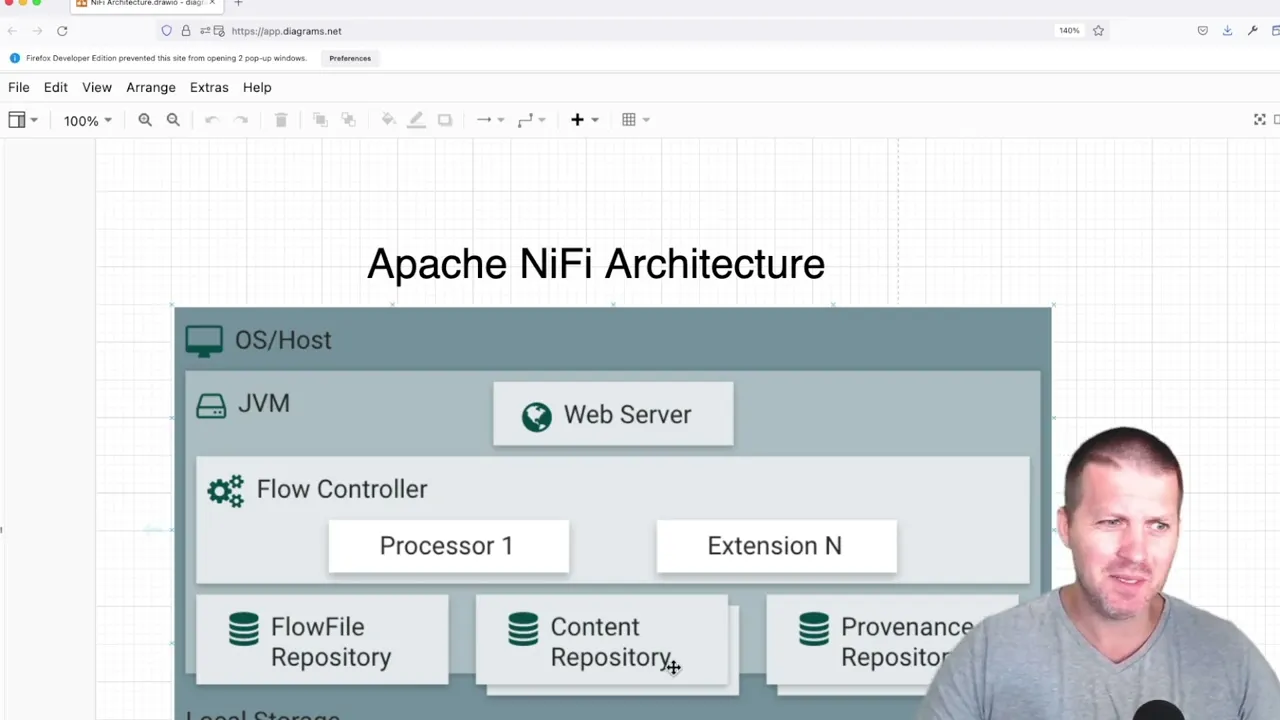Click the Shadow toggle icon
This screenshot has height=720, width=1280.
[444, 120]
